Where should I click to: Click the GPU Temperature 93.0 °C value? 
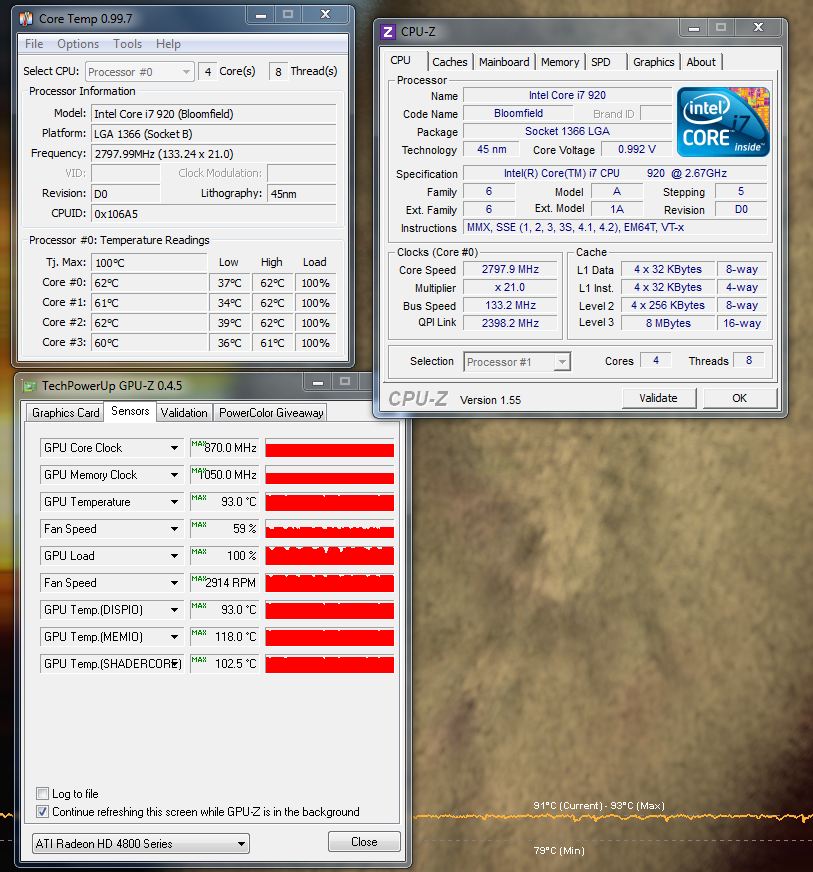coord(225,502)
